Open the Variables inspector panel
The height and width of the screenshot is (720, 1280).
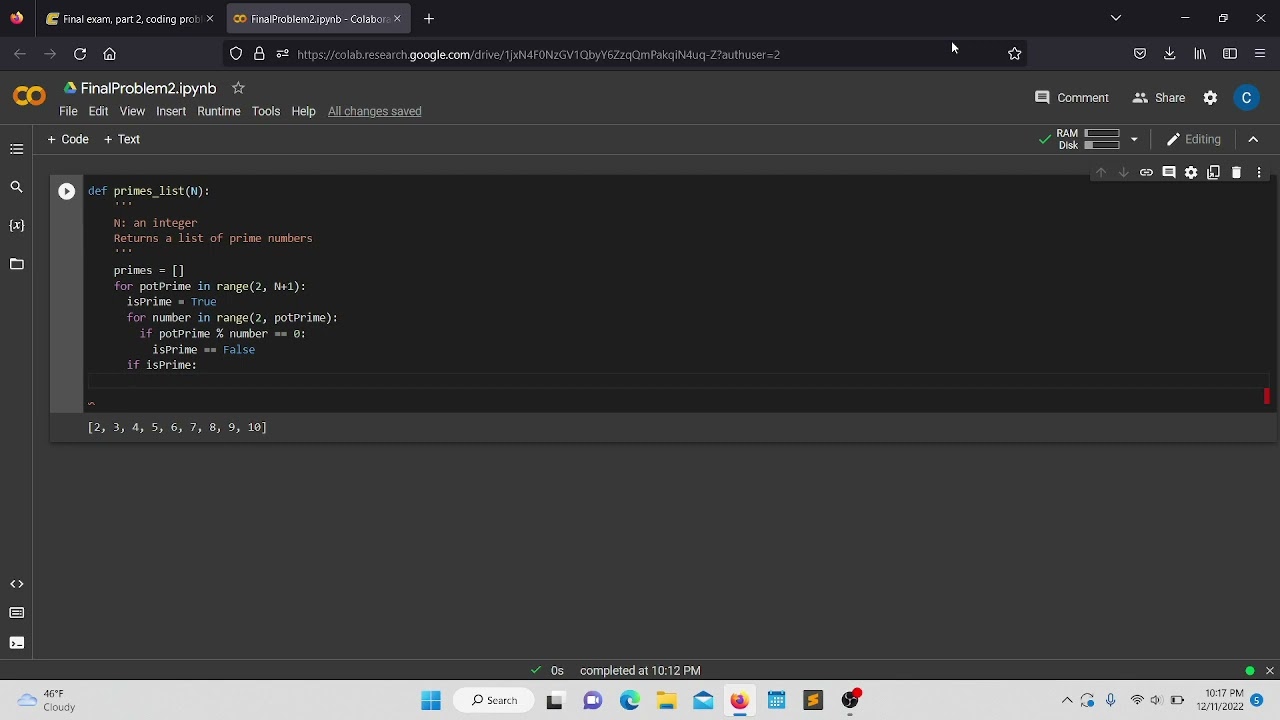(x=16, y=225)
